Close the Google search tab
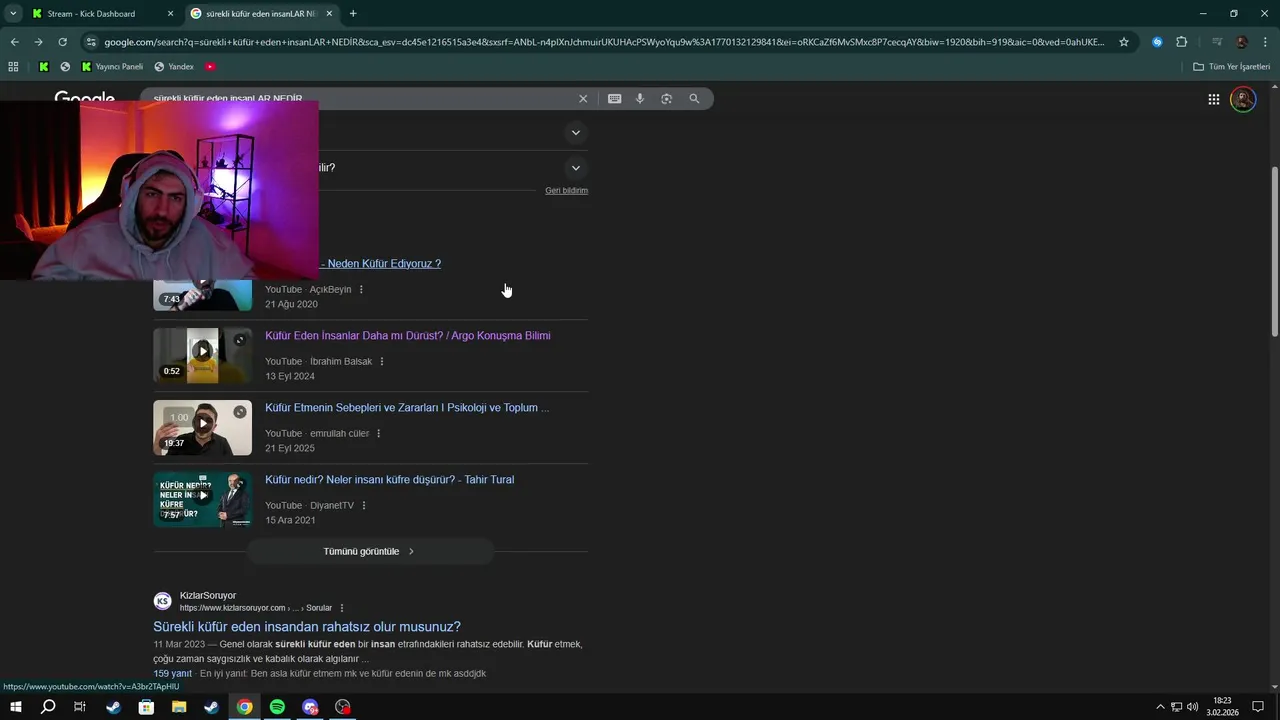 329,14
